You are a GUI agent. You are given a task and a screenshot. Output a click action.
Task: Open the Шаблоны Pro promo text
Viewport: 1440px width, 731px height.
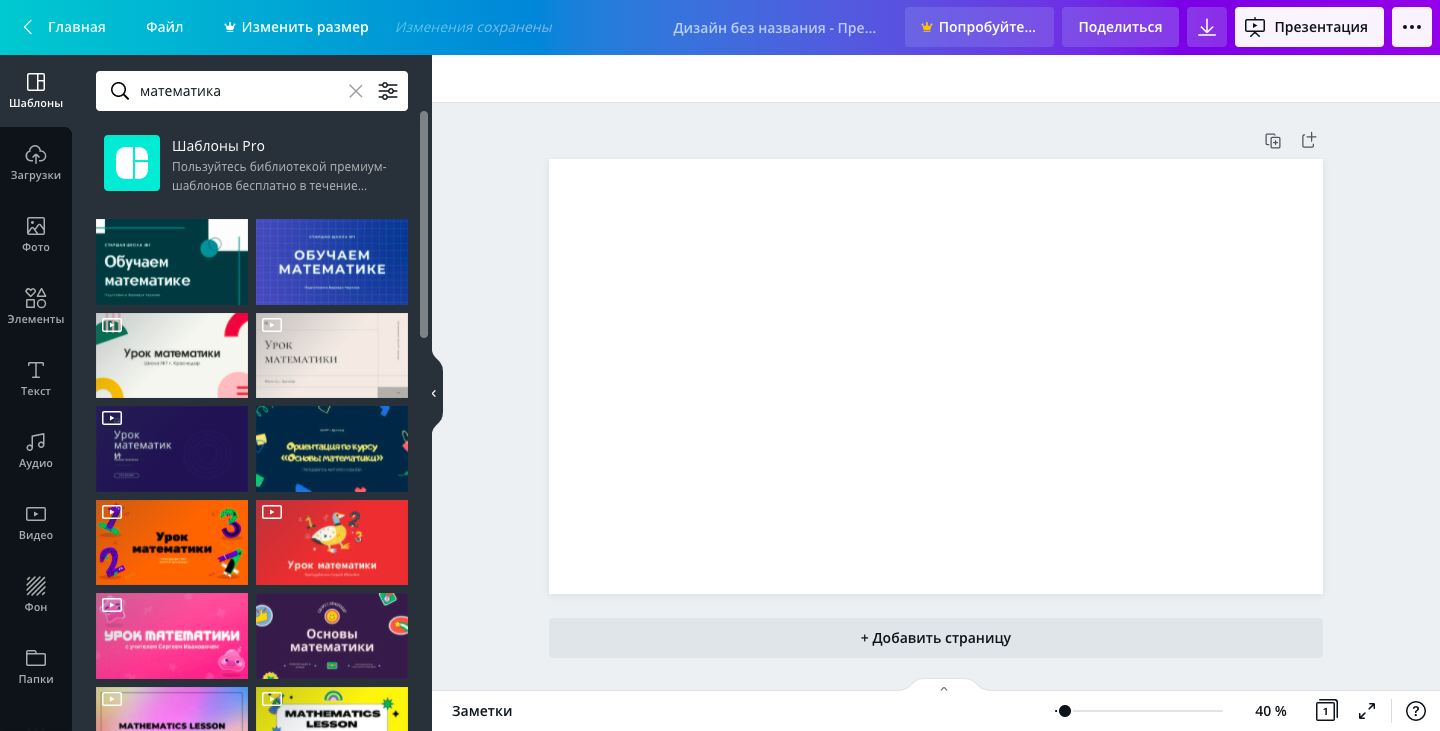point(280,164)
